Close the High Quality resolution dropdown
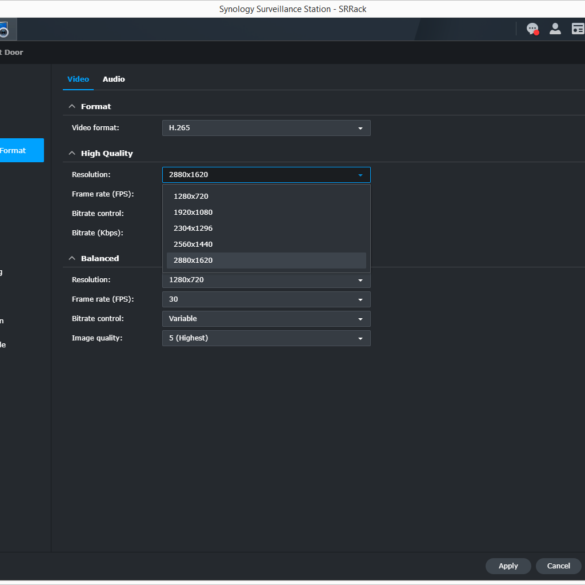 click(266, 175)
